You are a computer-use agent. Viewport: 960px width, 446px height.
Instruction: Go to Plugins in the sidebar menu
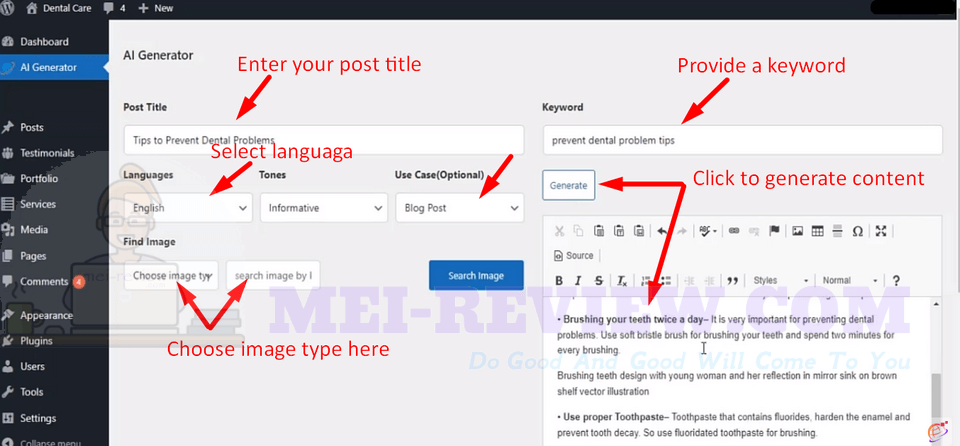click(36, 341)
